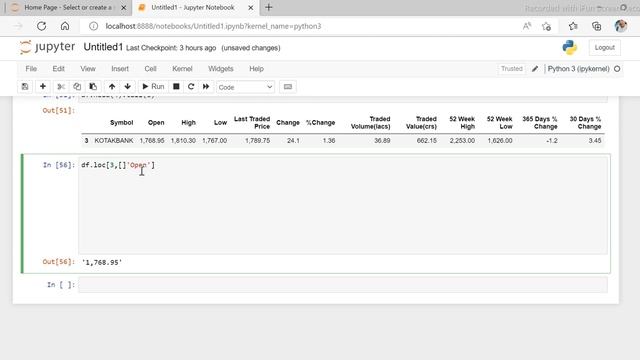Close the Untitled1 Jupyter Notebook tab
The width and height of the screenshot is (640, 360).
tap(251, 7)
